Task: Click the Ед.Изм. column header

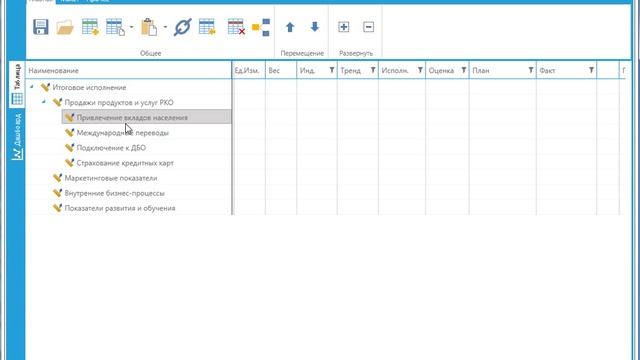Action: [x=249, y=70]
